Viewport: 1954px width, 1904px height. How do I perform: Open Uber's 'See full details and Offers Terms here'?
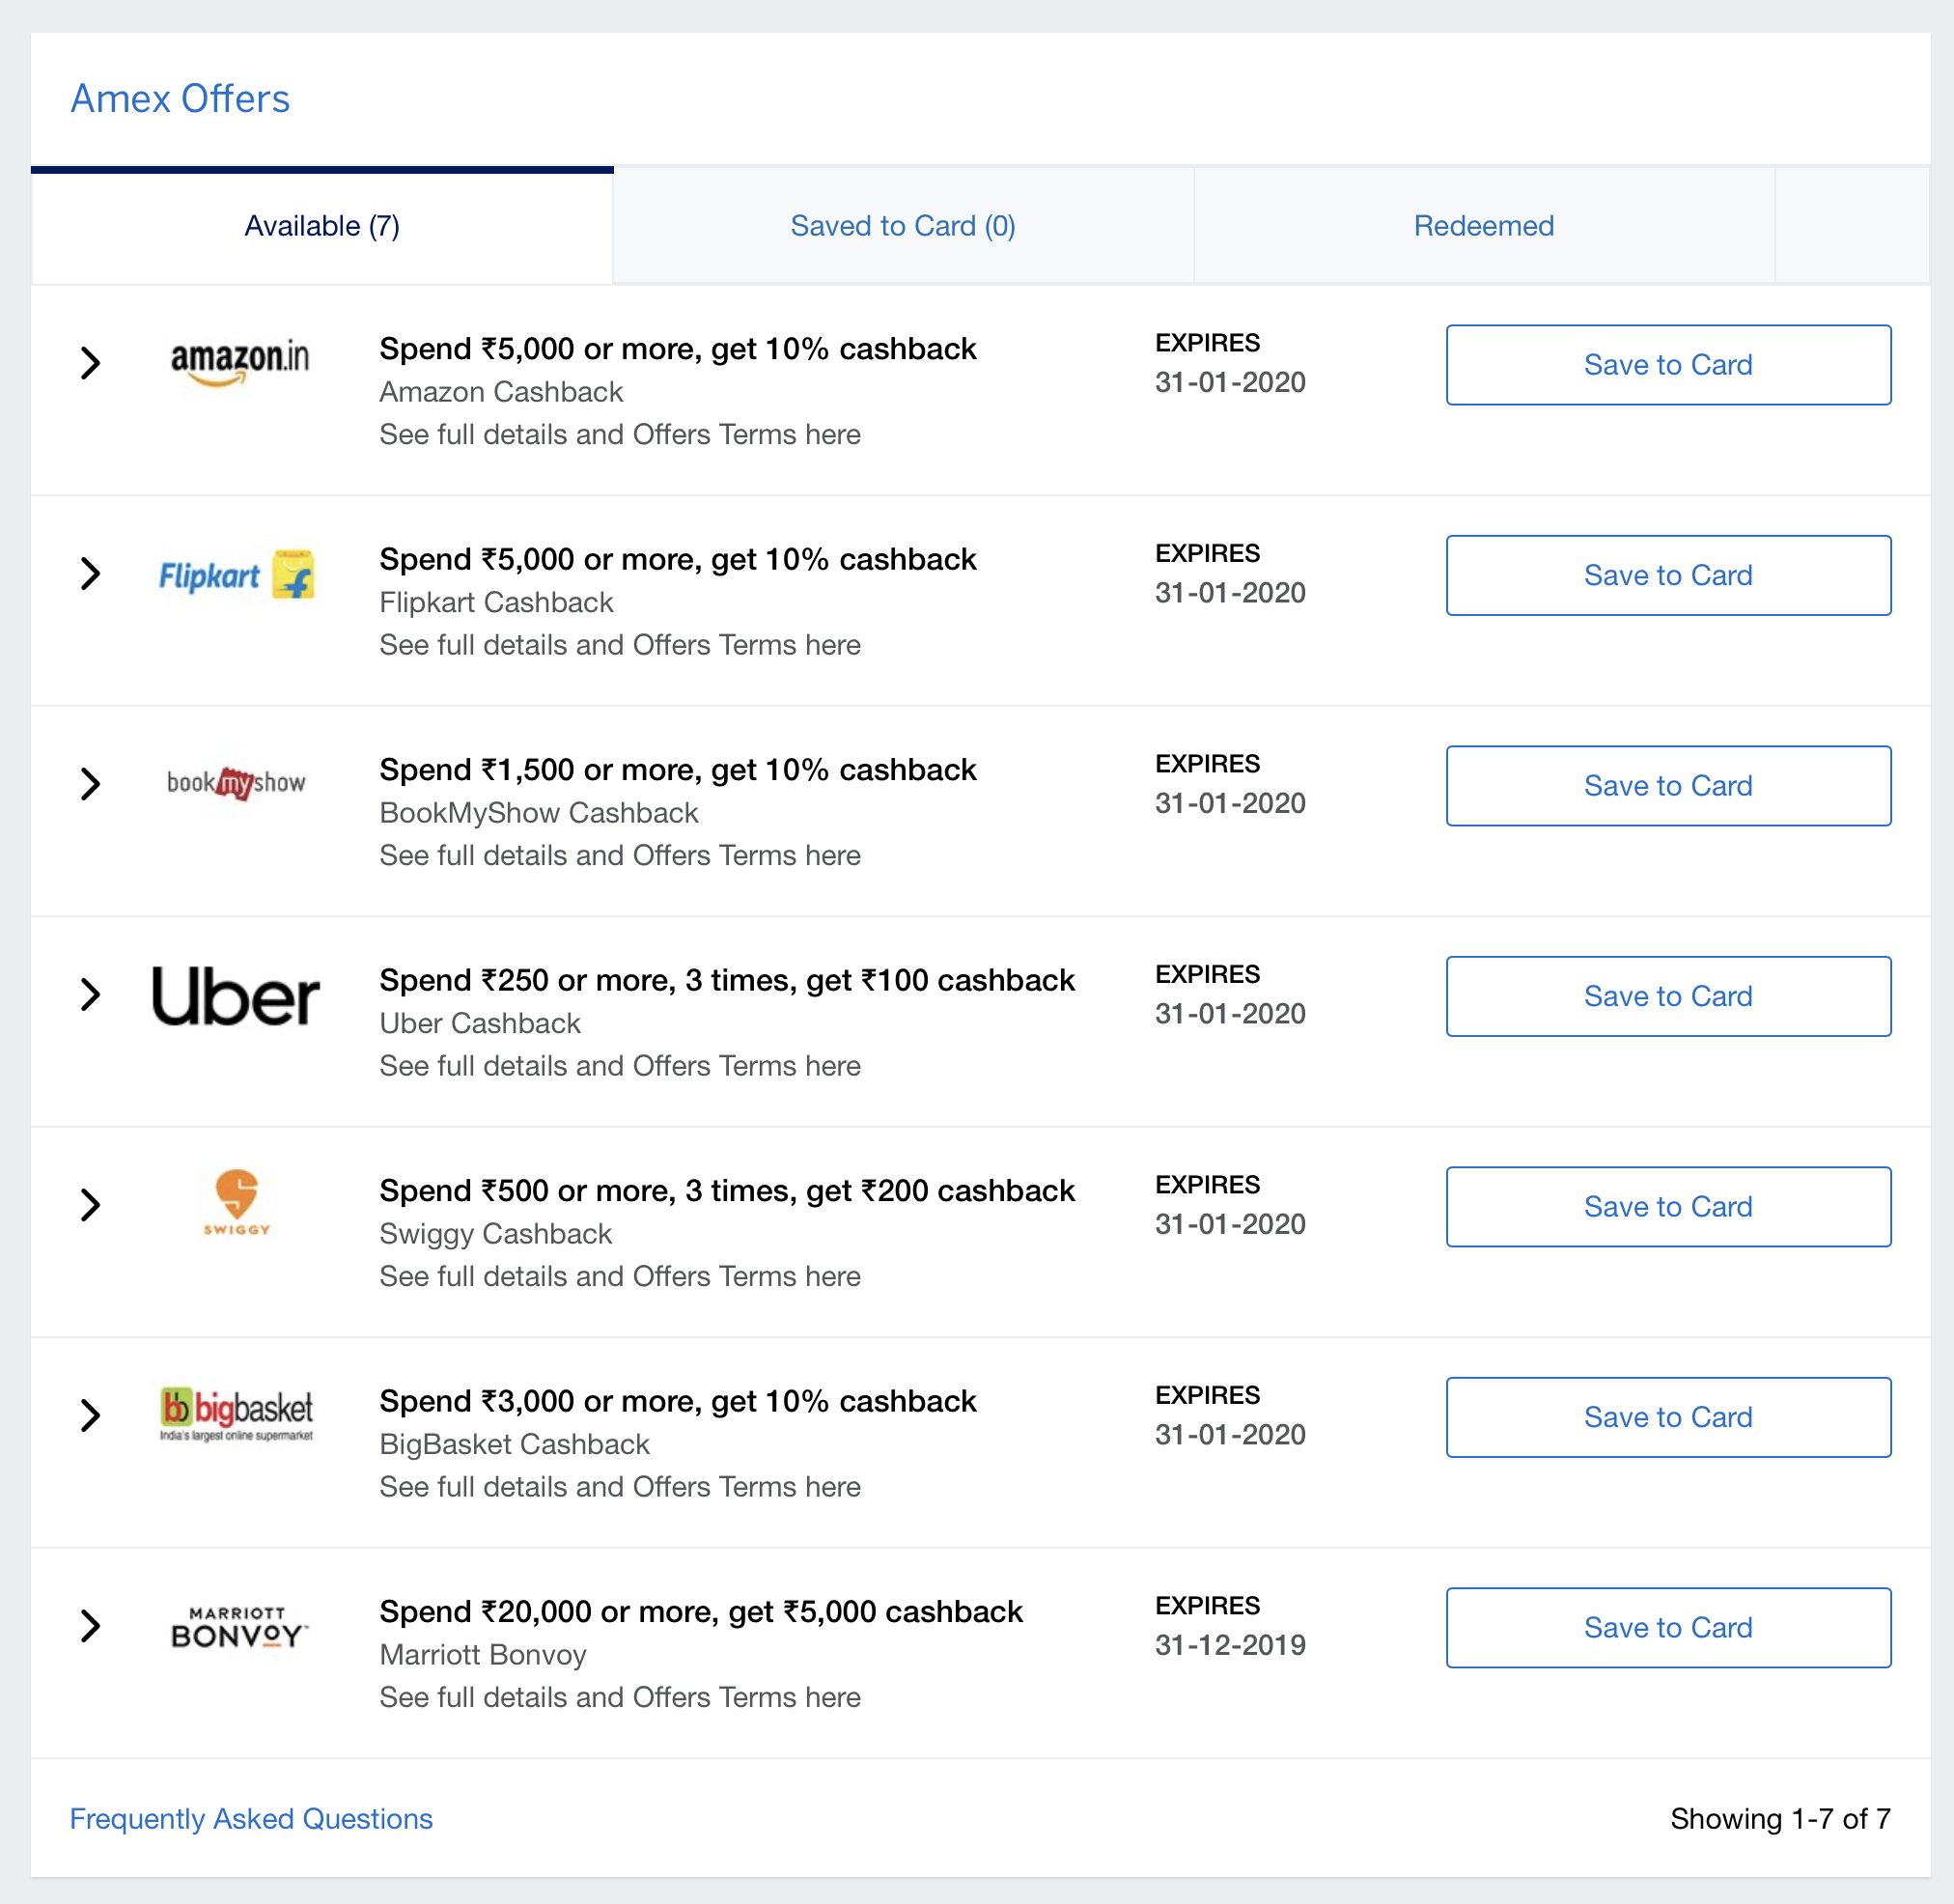(x=620, y=1066)
